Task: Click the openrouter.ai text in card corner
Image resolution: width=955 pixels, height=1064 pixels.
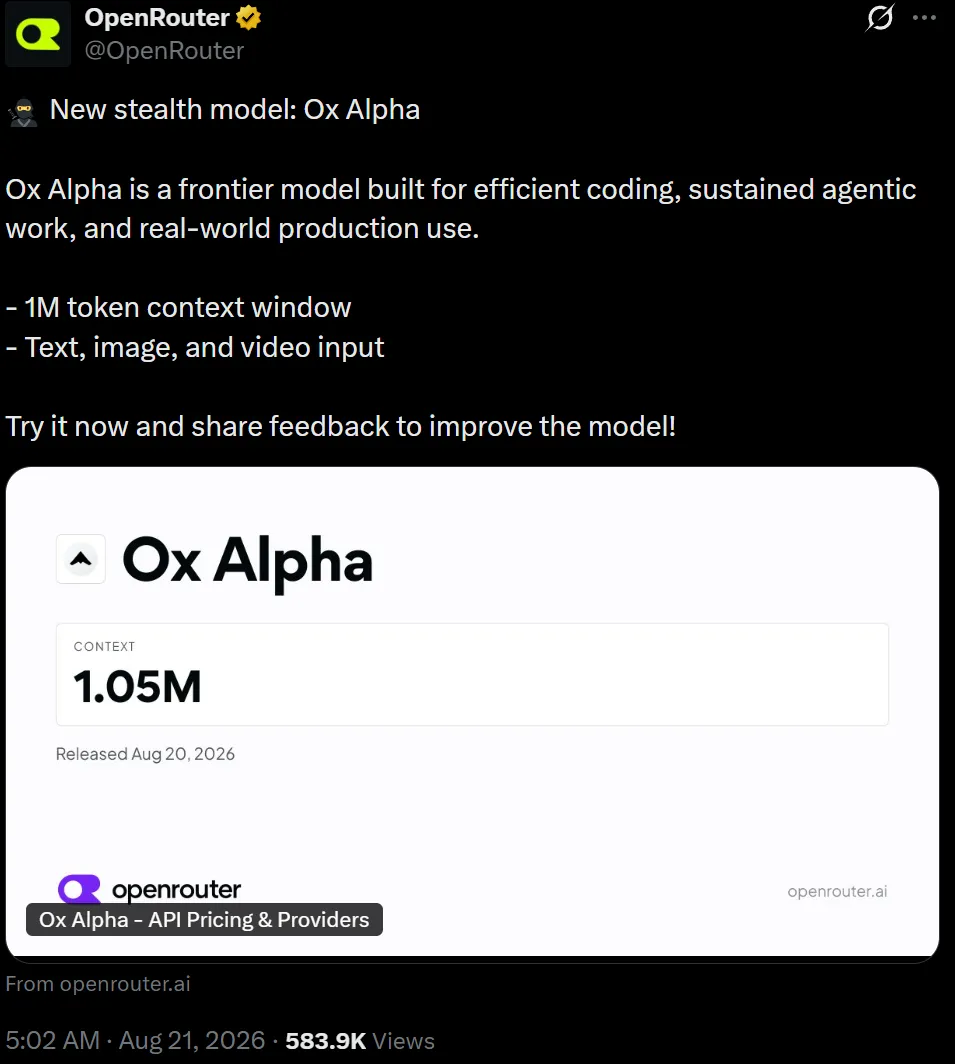Action: pos(837,891)
